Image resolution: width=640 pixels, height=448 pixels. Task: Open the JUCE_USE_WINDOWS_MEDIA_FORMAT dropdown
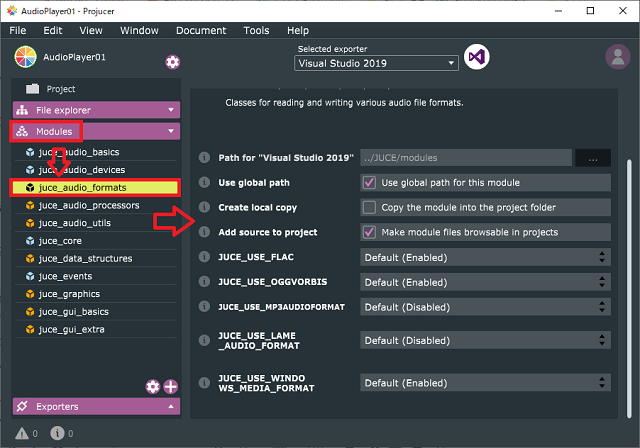(x=485, y=383)
